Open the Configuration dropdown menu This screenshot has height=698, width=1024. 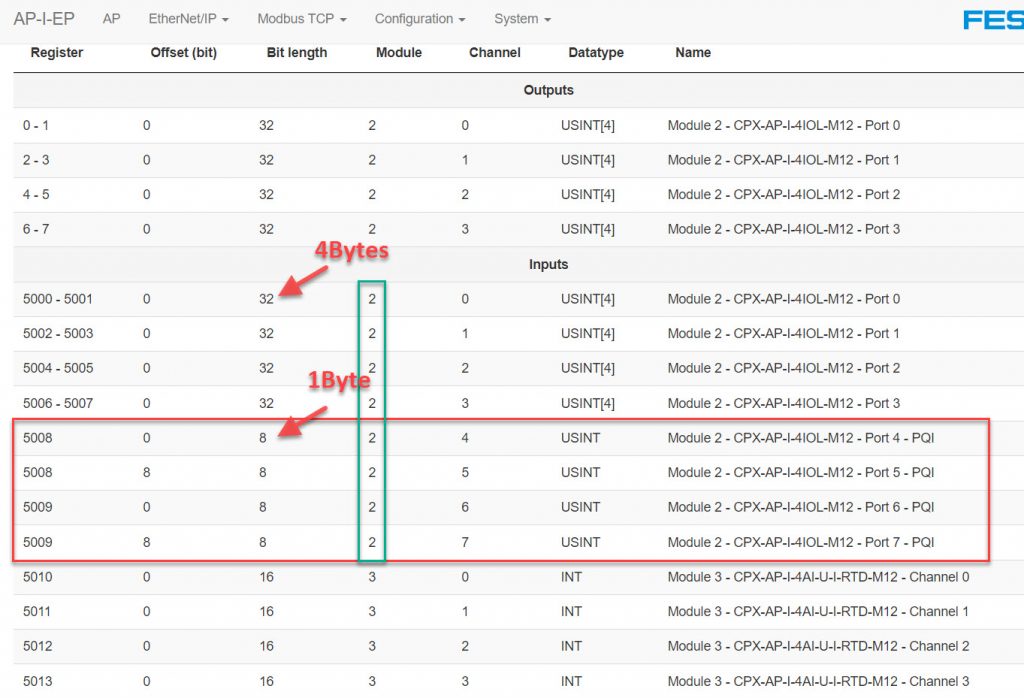[x=420, y=19]
